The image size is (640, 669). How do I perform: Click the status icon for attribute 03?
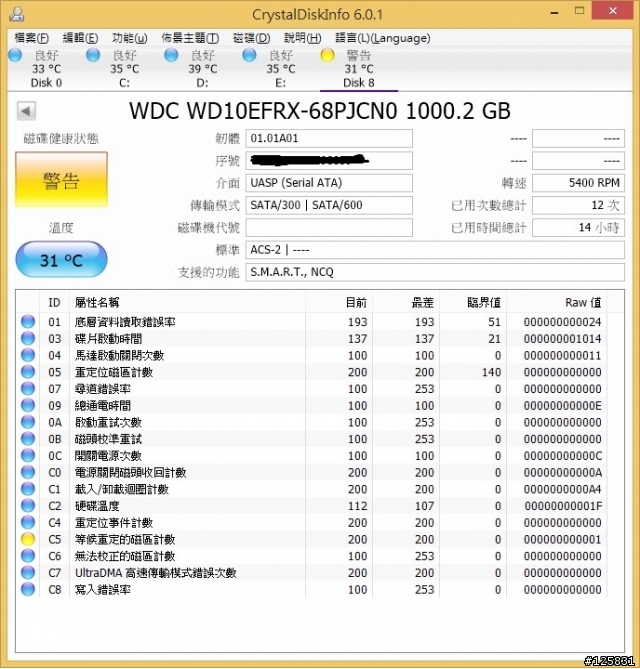tap(28, 338)
